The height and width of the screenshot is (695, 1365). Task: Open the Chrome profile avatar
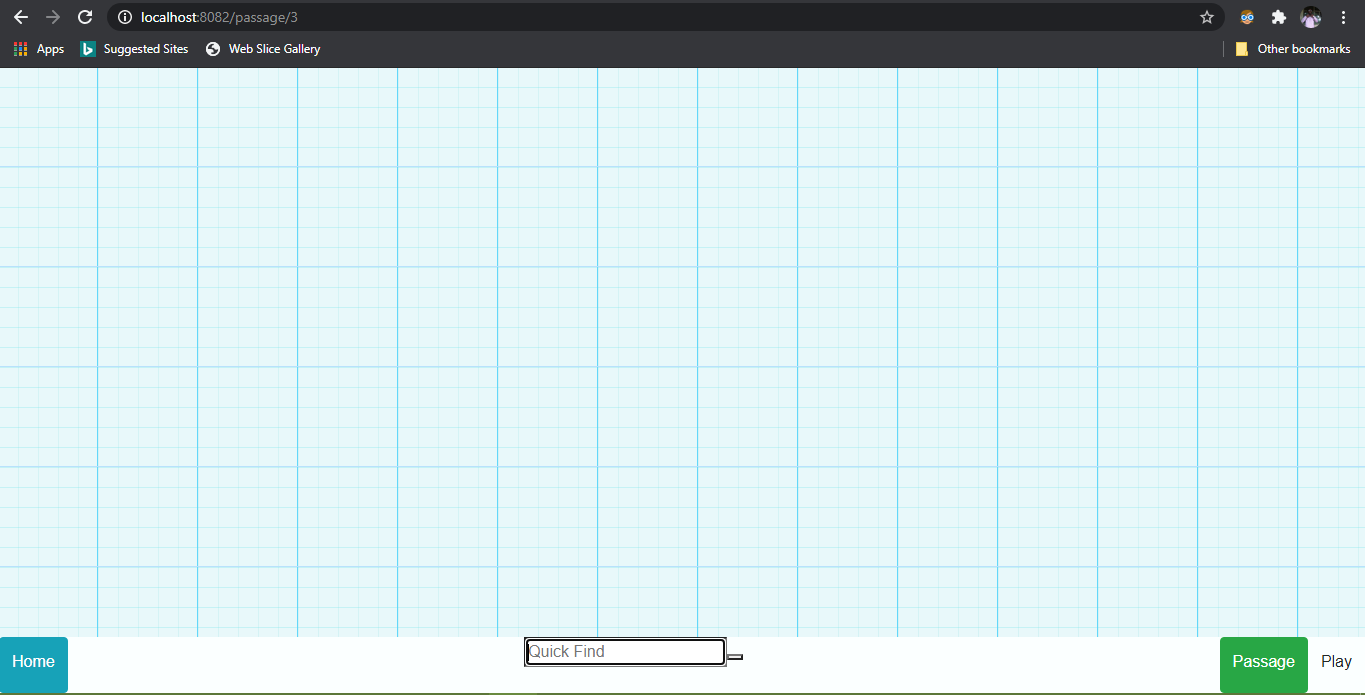point(1310,17)
